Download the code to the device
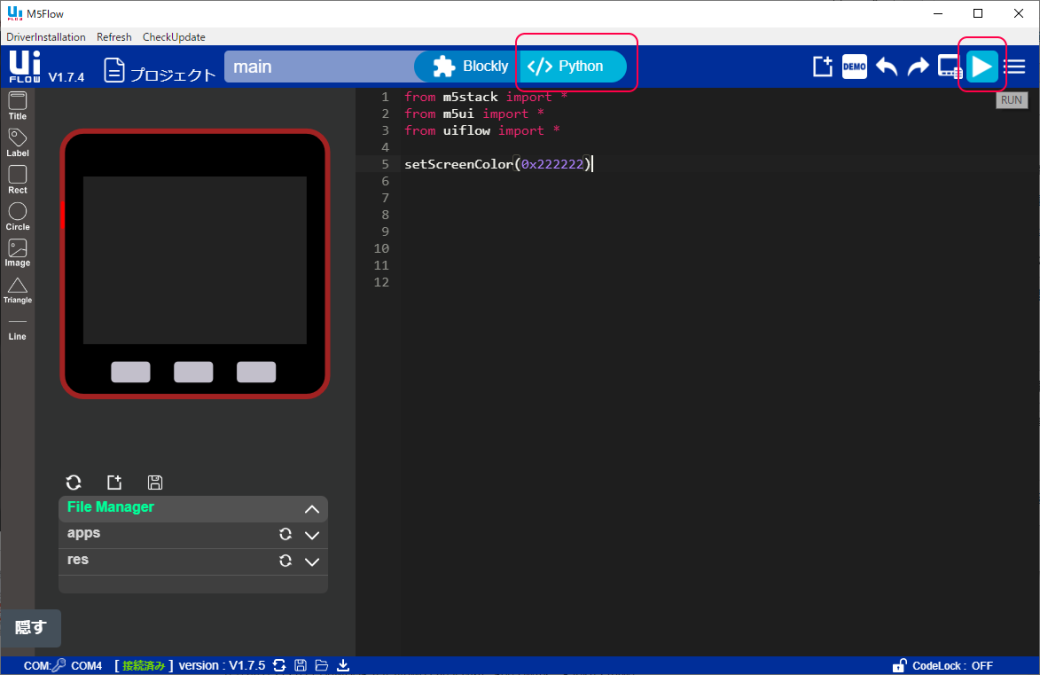Image resolution: width=1040 pixels, height=675 pixels. click(x=342, y=665)
